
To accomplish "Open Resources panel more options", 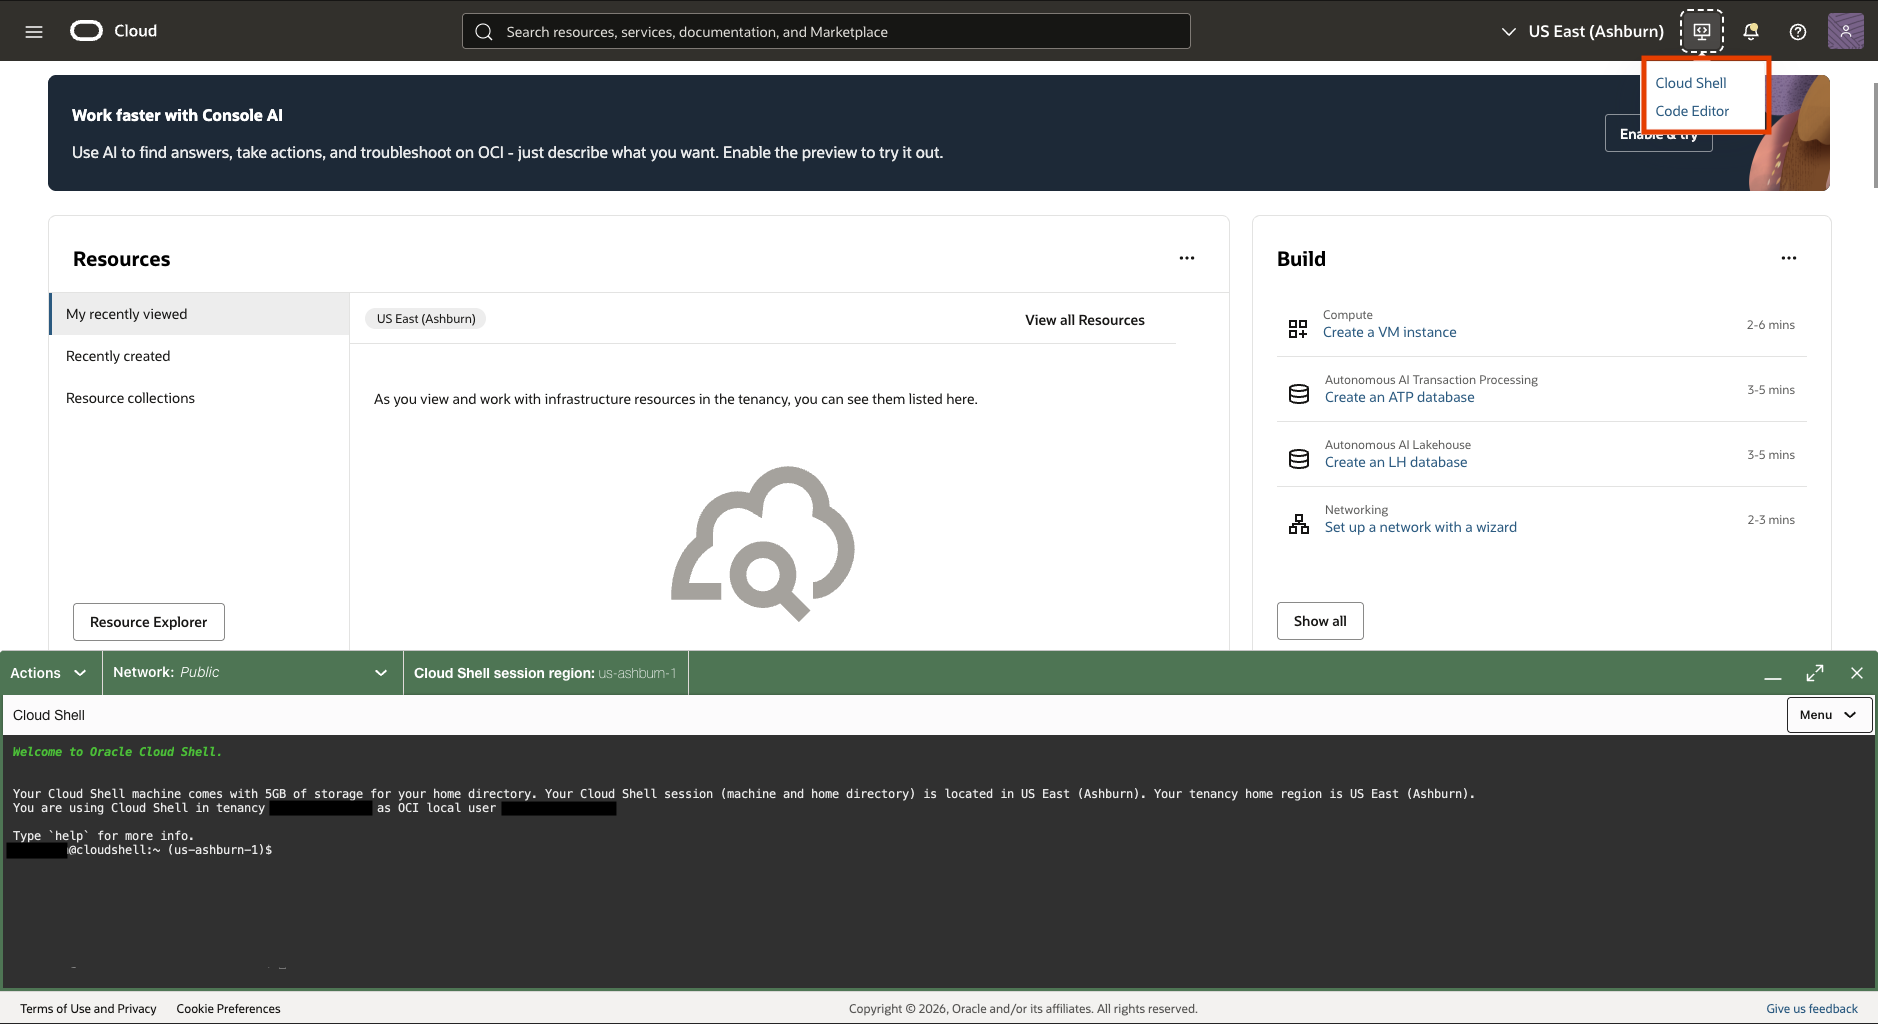I will click(1187, 258).
